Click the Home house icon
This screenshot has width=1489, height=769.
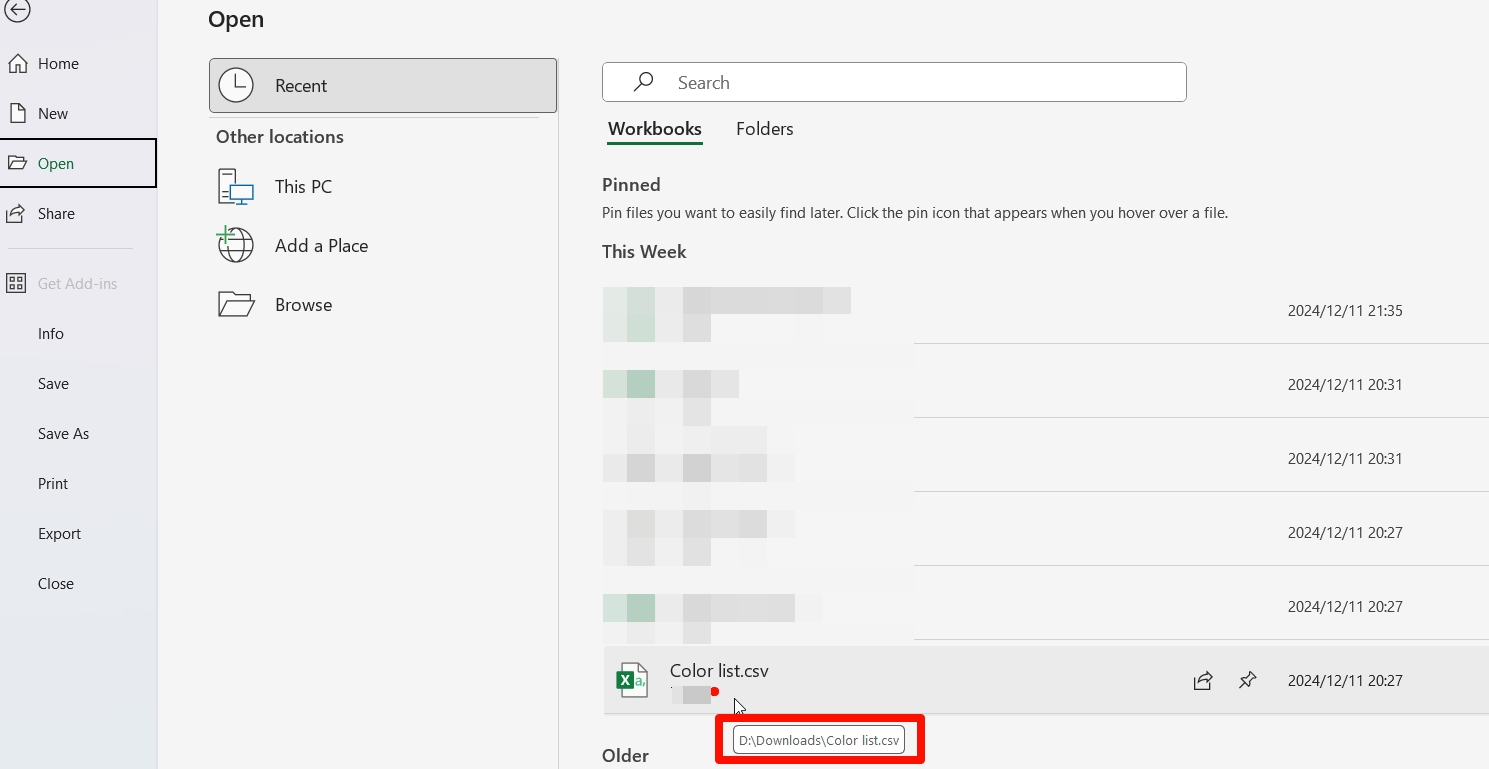click(17, 64)
